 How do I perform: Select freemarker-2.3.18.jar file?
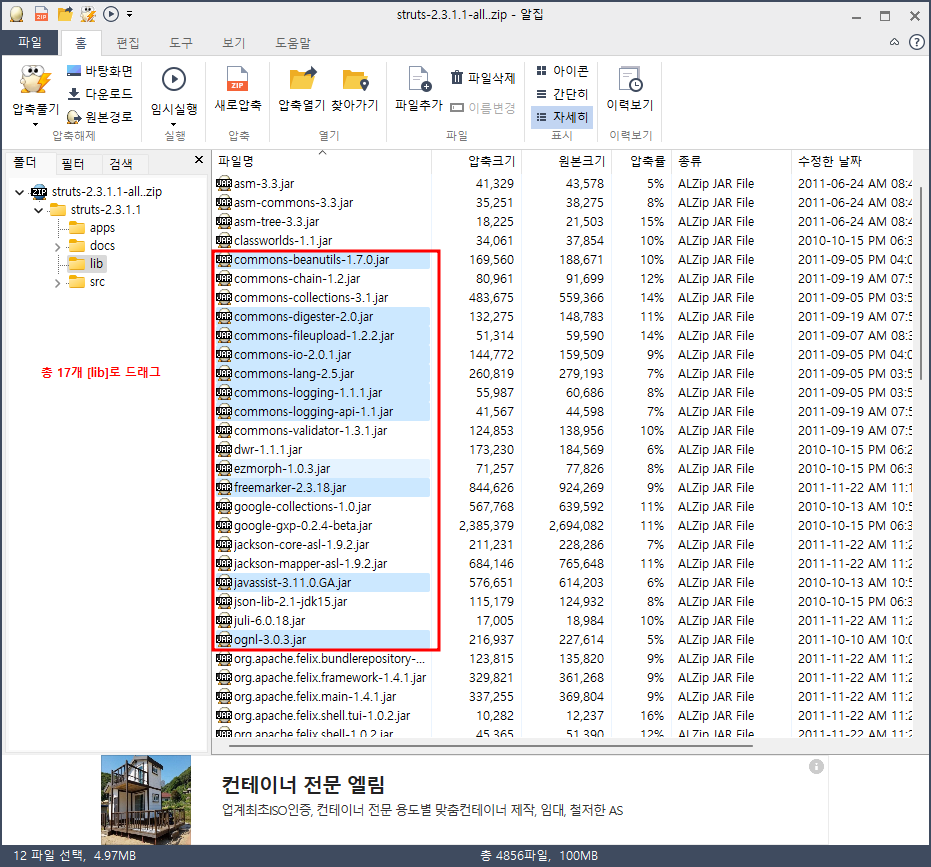(x=321, y=488)
